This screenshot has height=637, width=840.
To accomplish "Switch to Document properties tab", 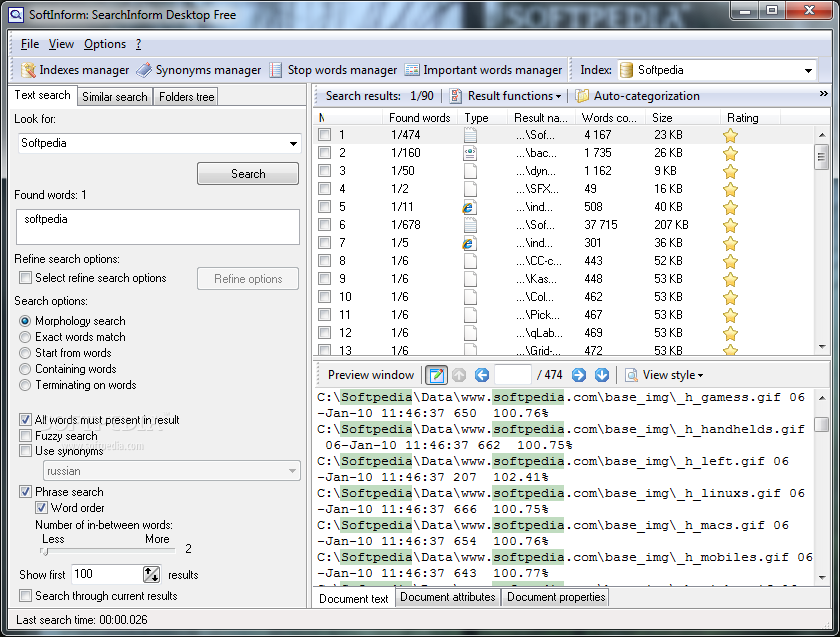I will (x=556, y=597).
